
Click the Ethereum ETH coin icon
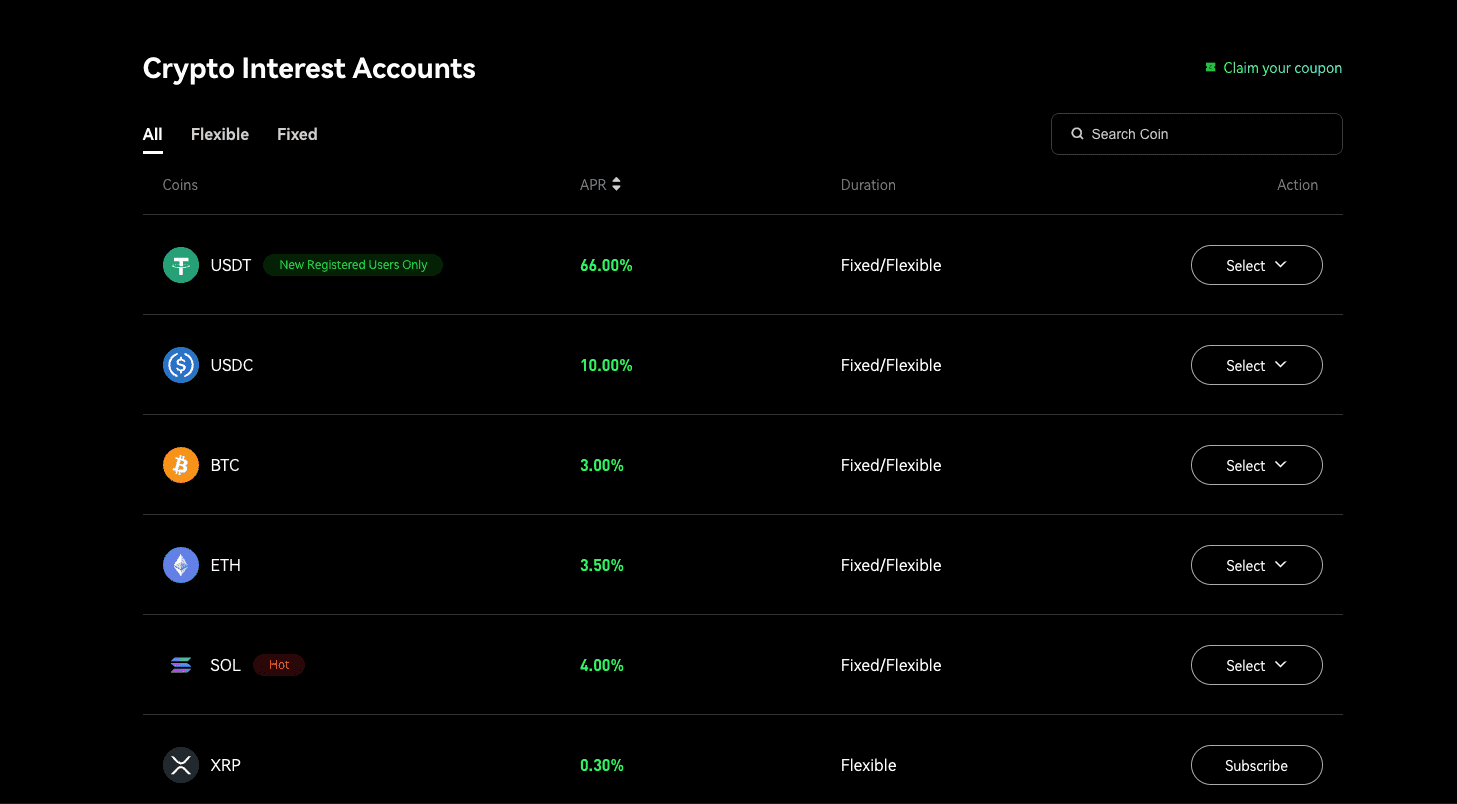pyautogui.click(x=181, y=564)
